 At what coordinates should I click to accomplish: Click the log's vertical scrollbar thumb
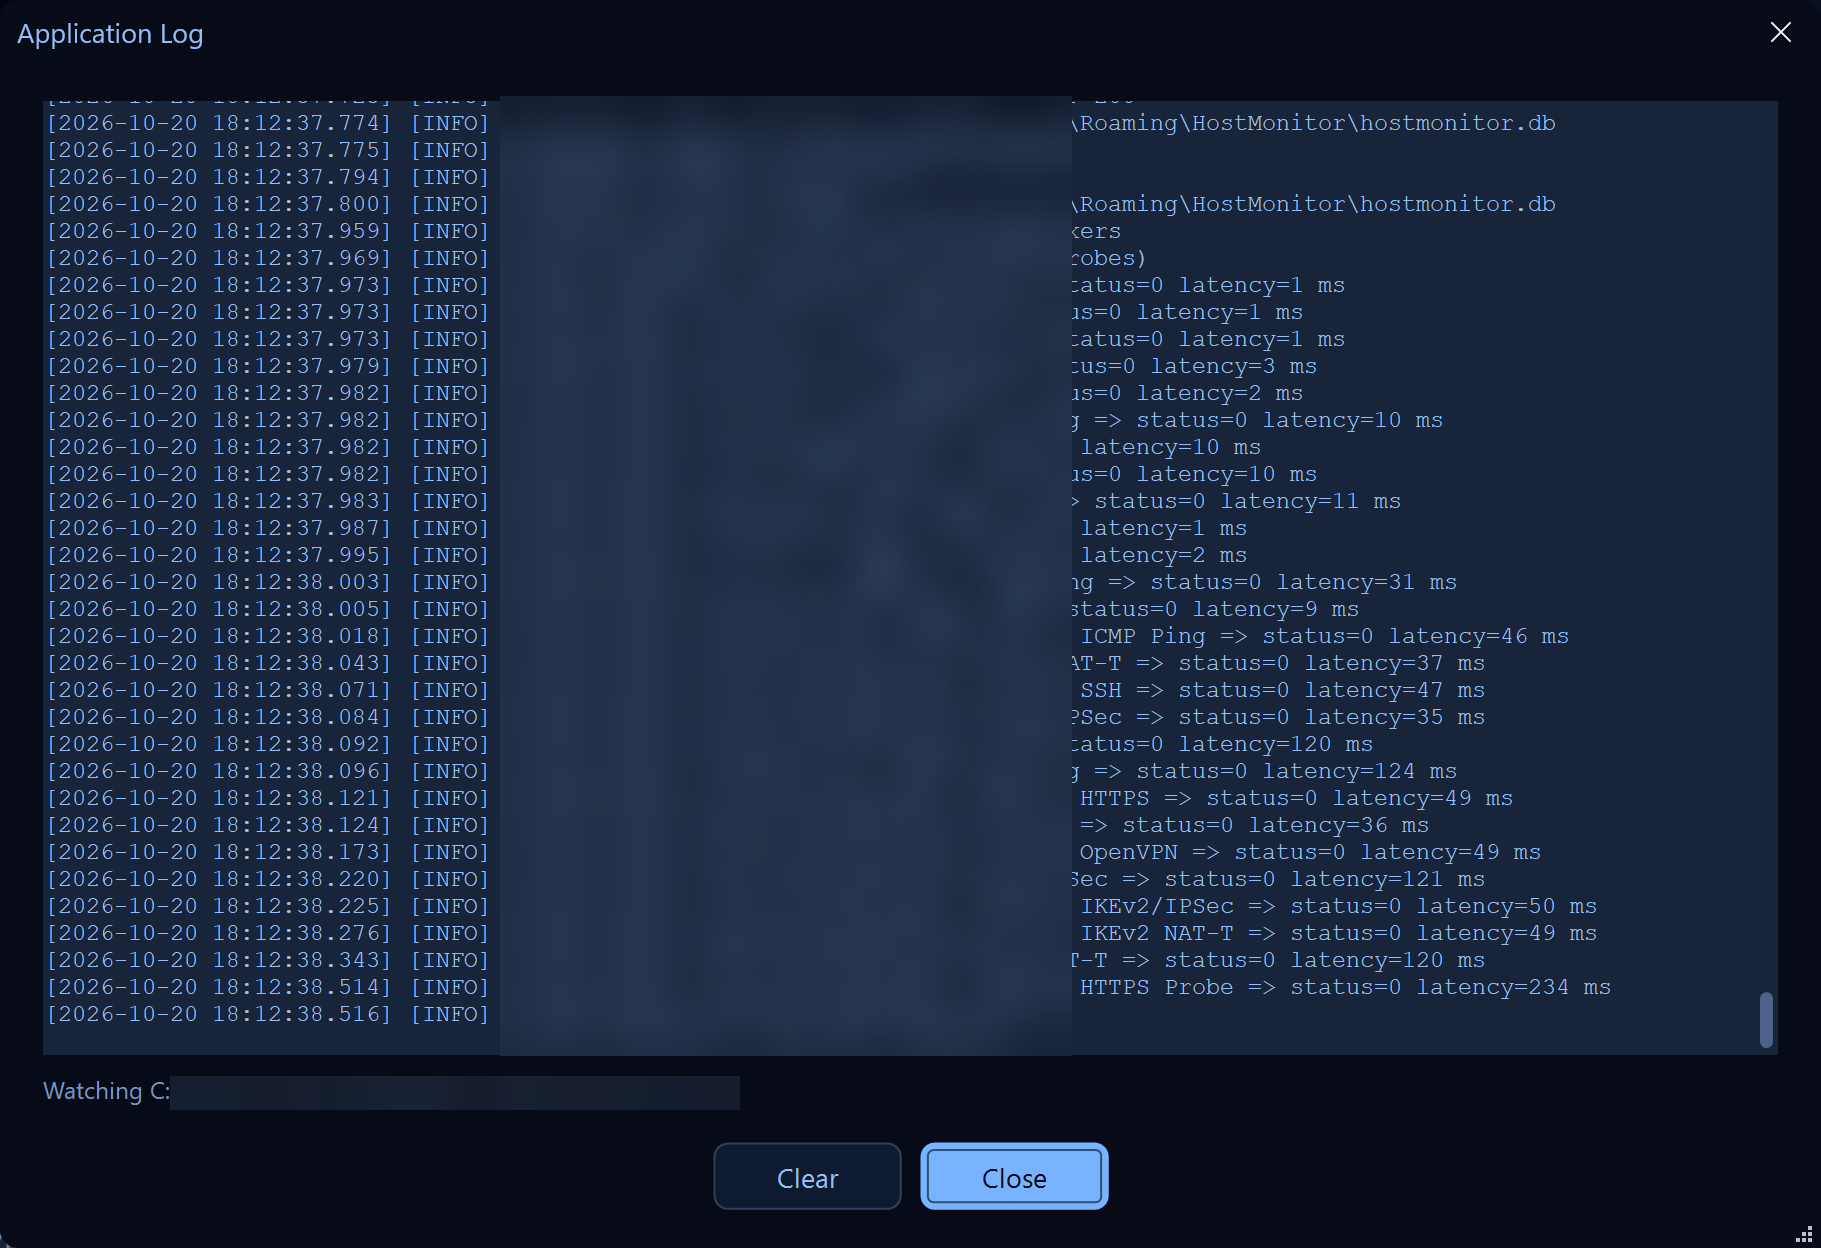[x=1766, y=1020]
